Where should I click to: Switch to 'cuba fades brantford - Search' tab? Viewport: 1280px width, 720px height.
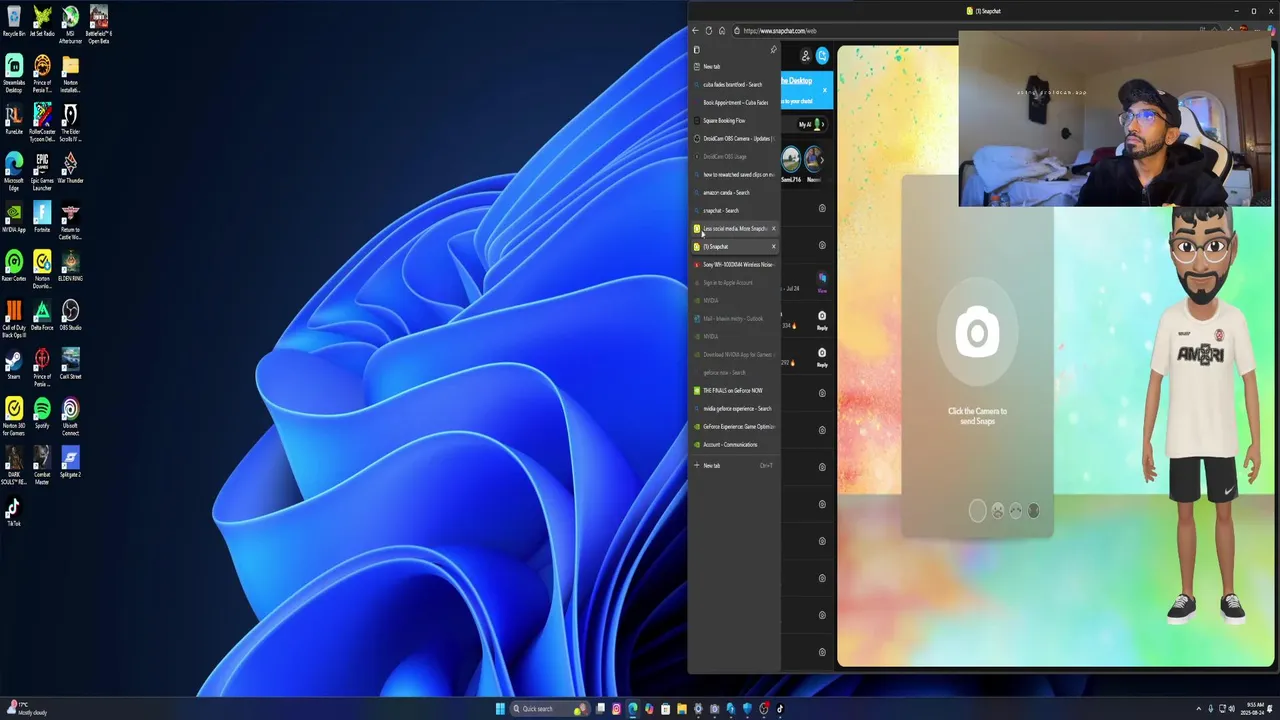[x=735, y=84]
